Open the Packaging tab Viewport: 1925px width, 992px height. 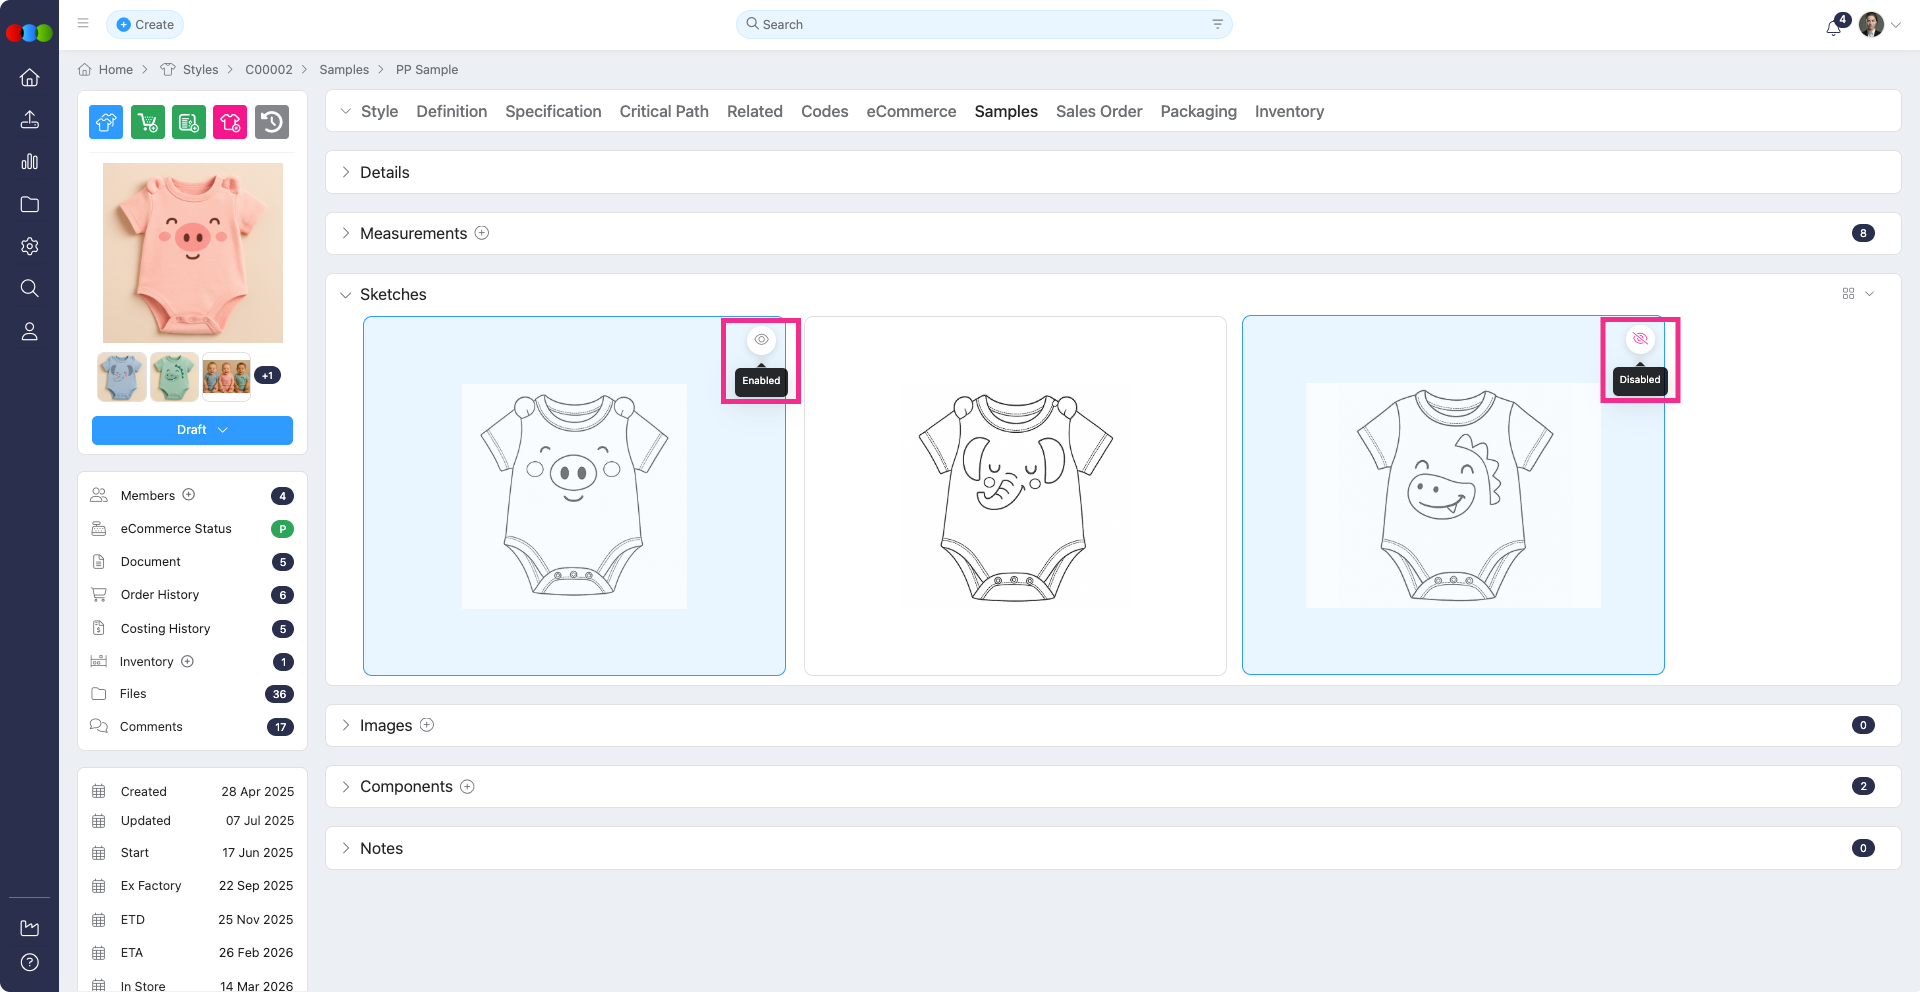coord(1198,111)
